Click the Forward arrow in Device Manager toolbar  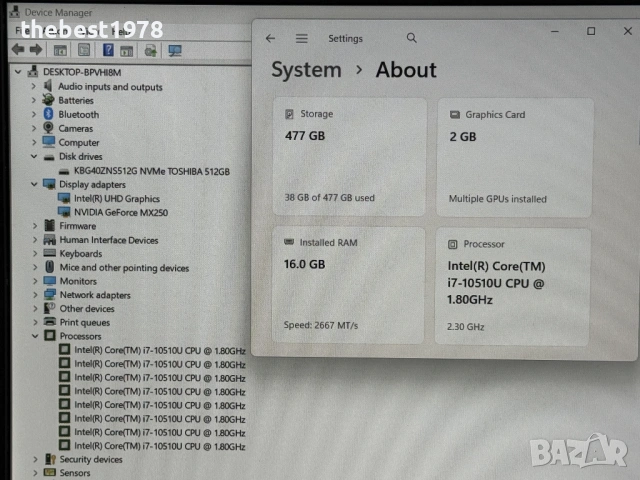pos(35,49)
